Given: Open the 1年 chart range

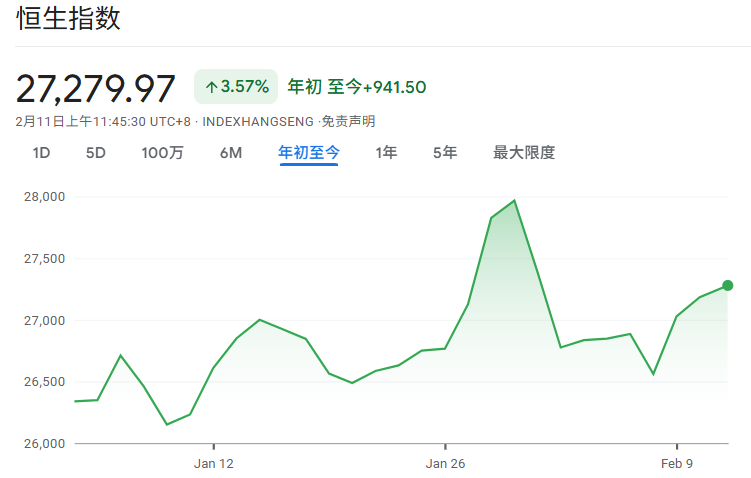Looking at the screenshot, I should 386,153.
